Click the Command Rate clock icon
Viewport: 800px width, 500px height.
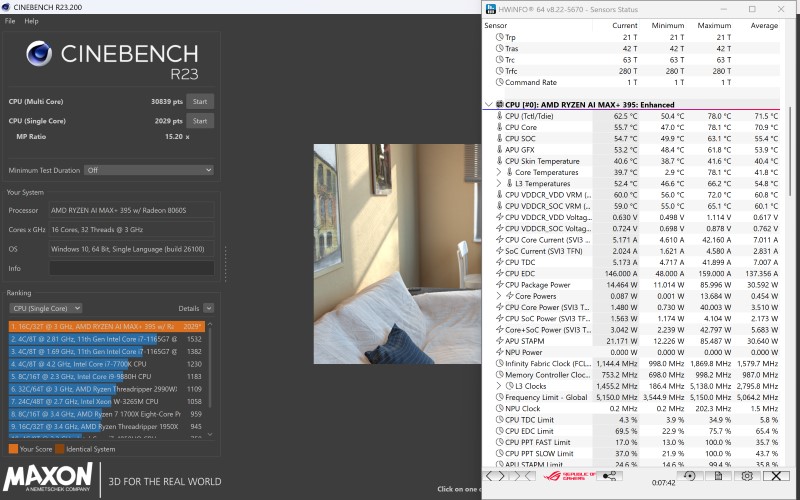click(x=499, y=82)
